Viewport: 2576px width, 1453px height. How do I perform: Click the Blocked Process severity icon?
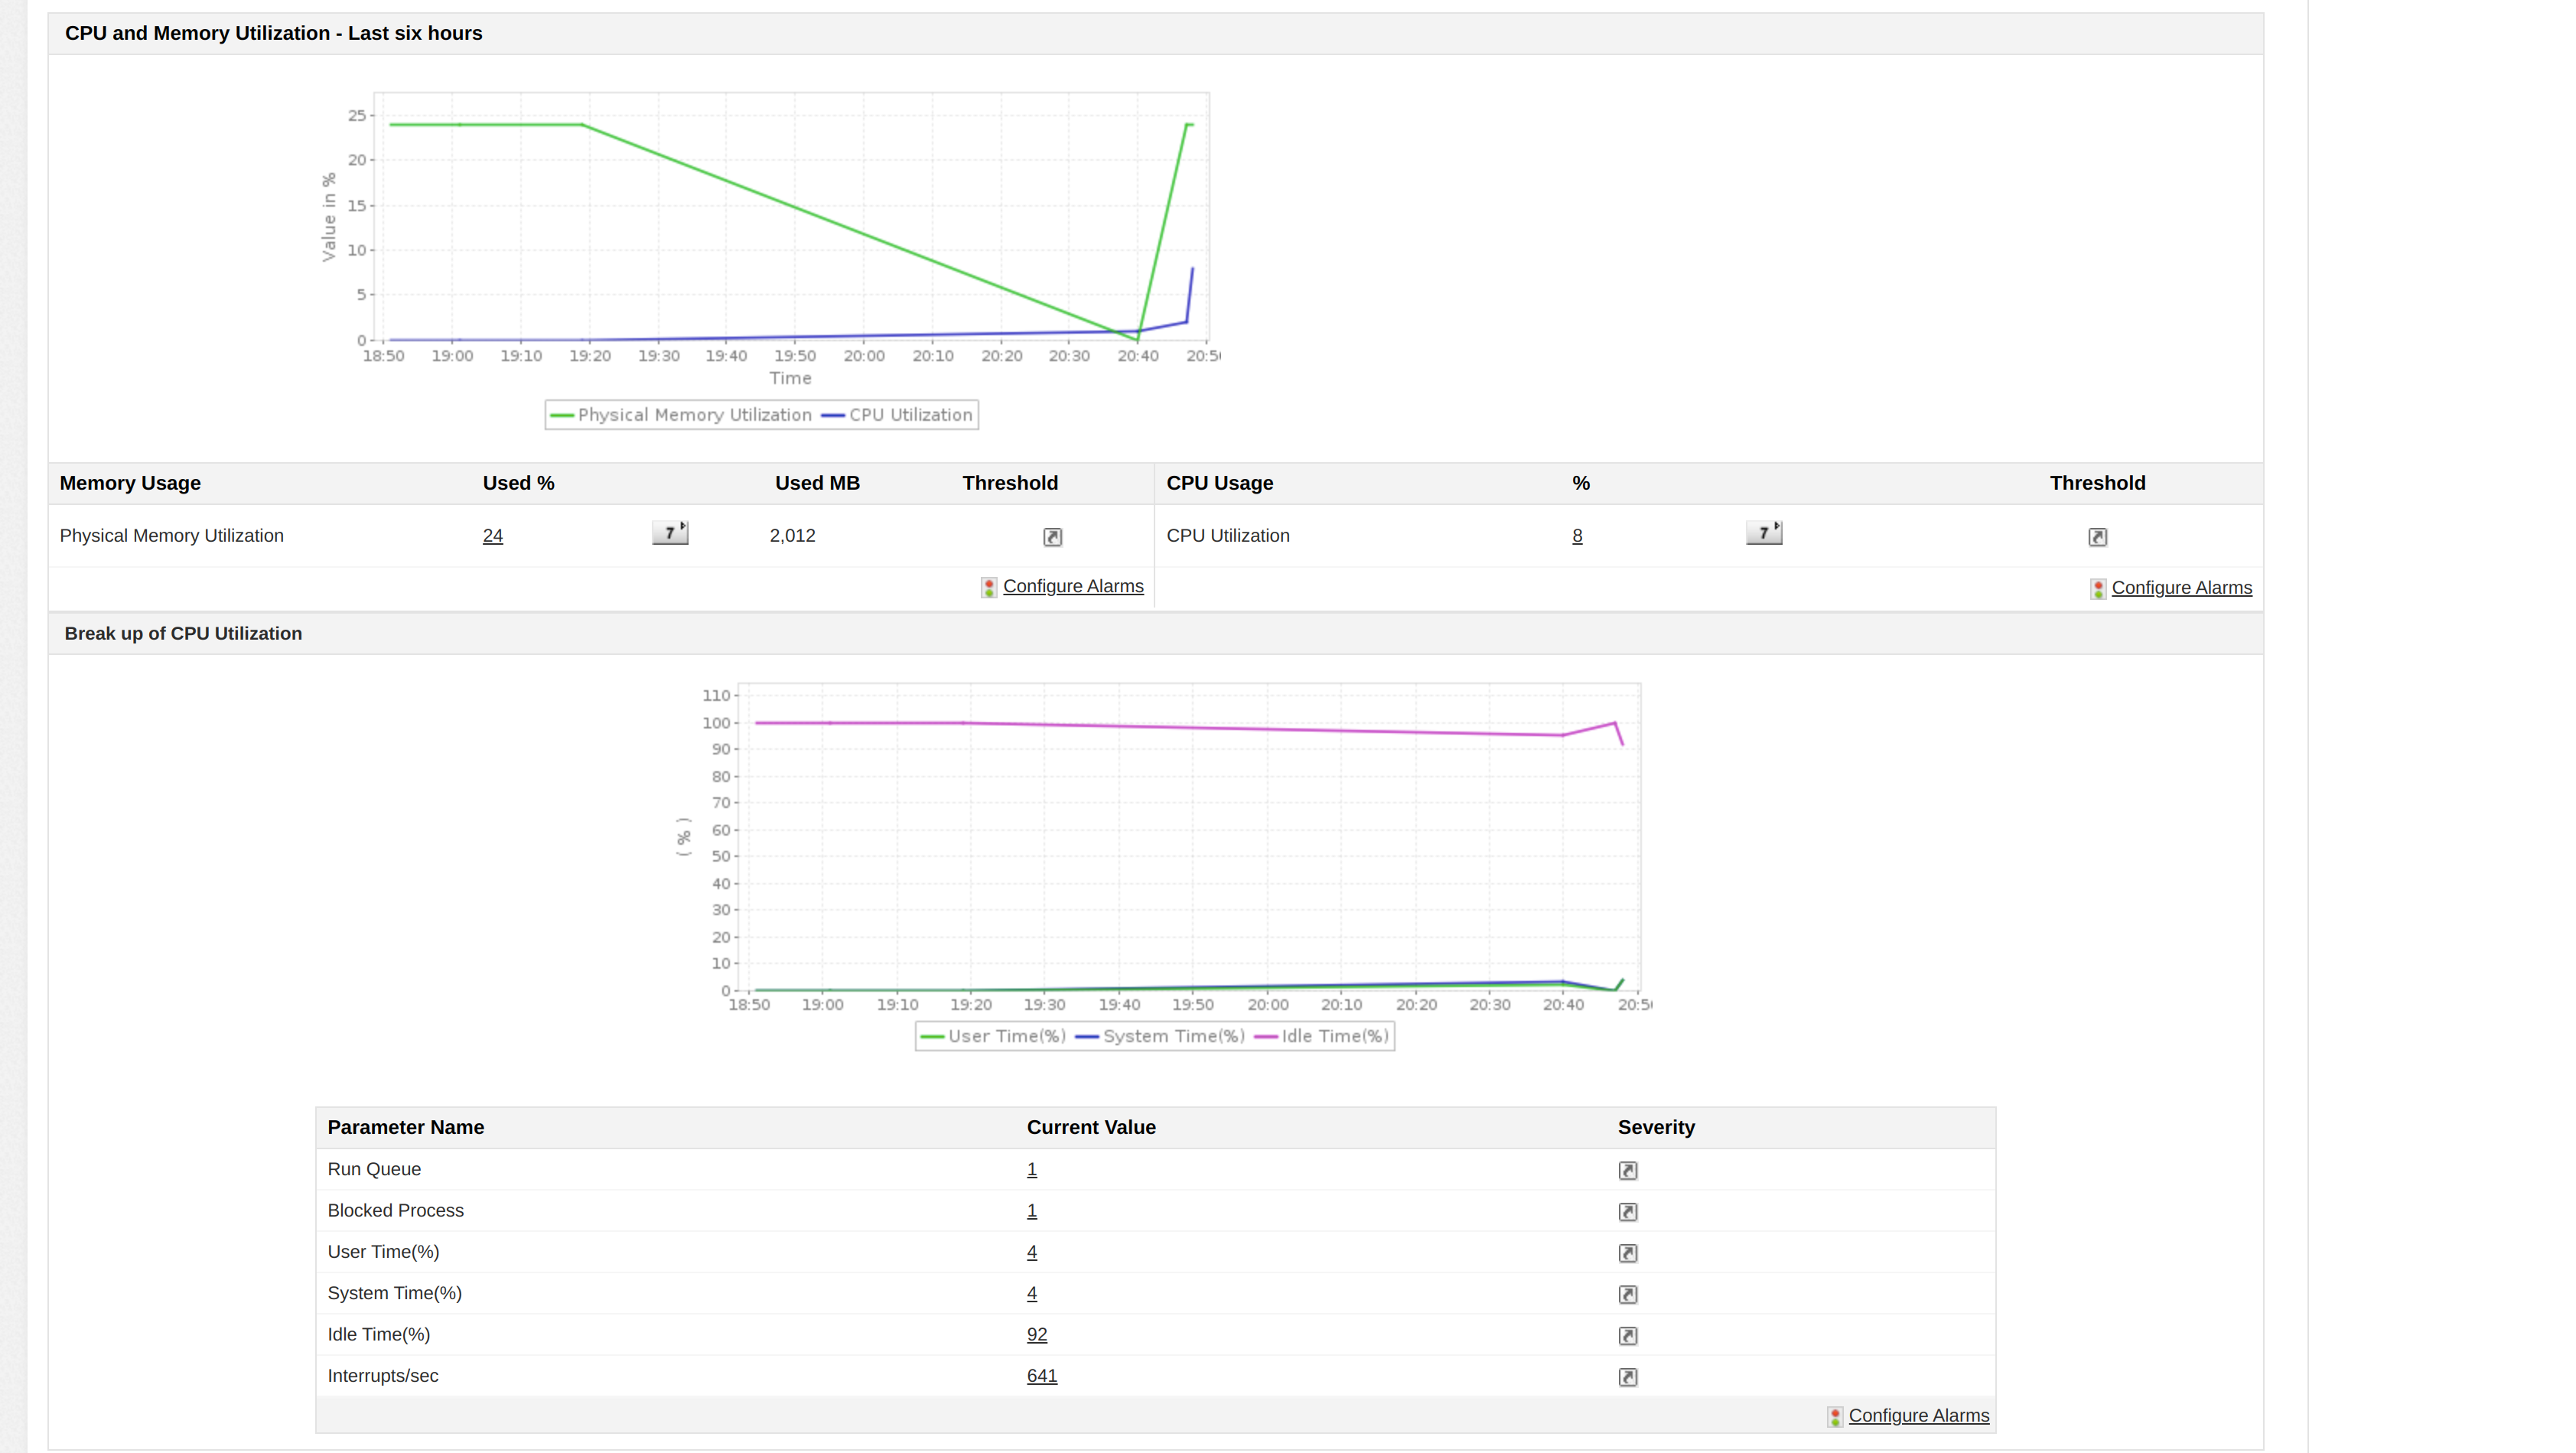[1627, 1212]
